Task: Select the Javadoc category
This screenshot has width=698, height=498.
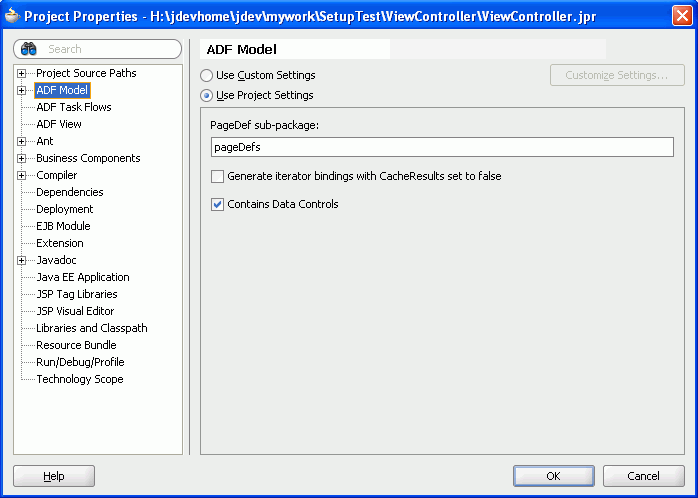Action: 56,260
